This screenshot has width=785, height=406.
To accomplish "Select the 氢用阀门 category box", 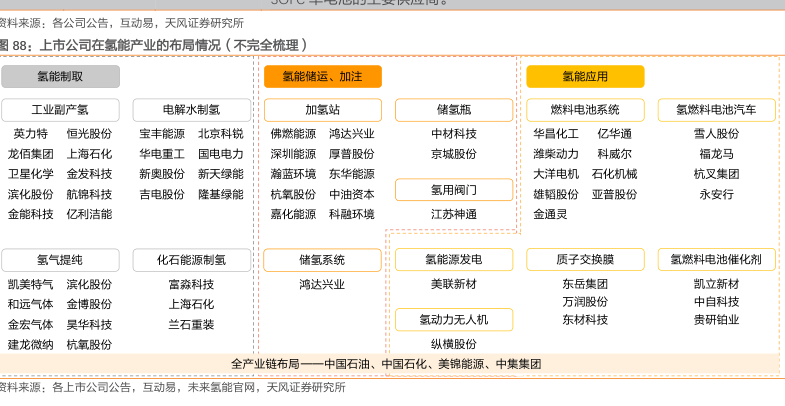I will [454, 190].
